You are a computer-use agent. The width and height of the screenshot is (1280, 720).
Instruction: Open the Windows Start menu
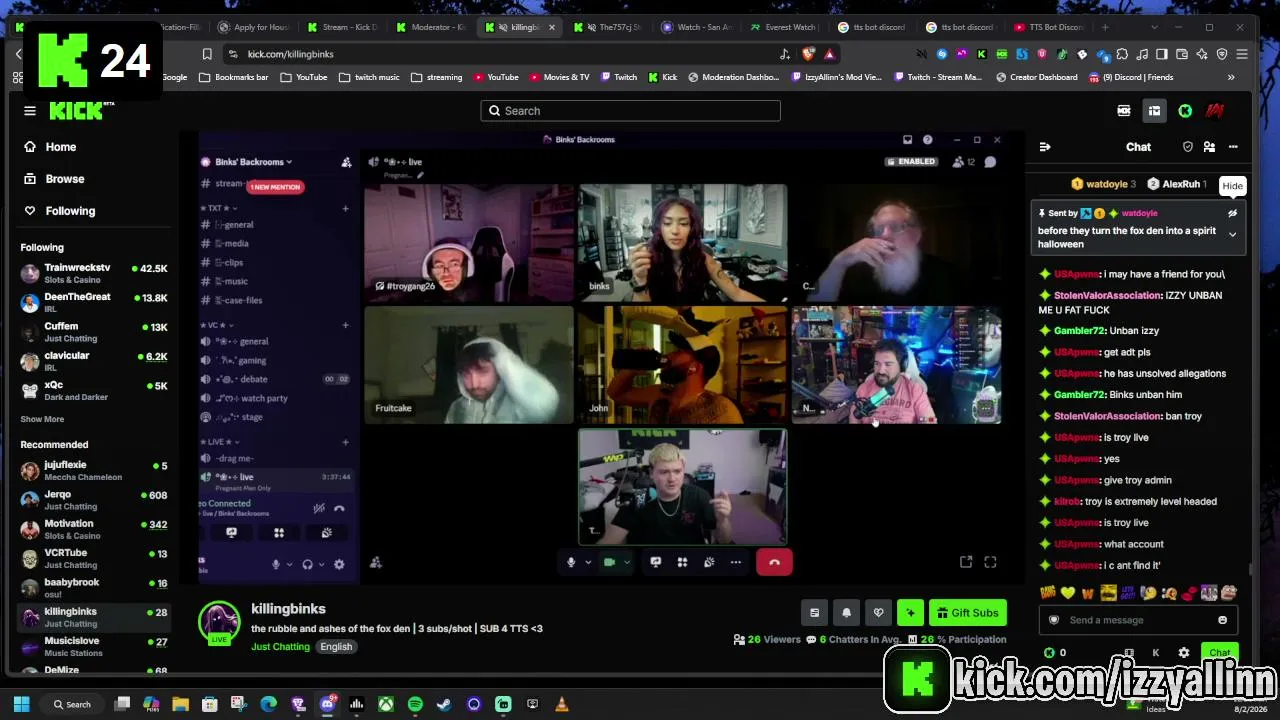21,704
